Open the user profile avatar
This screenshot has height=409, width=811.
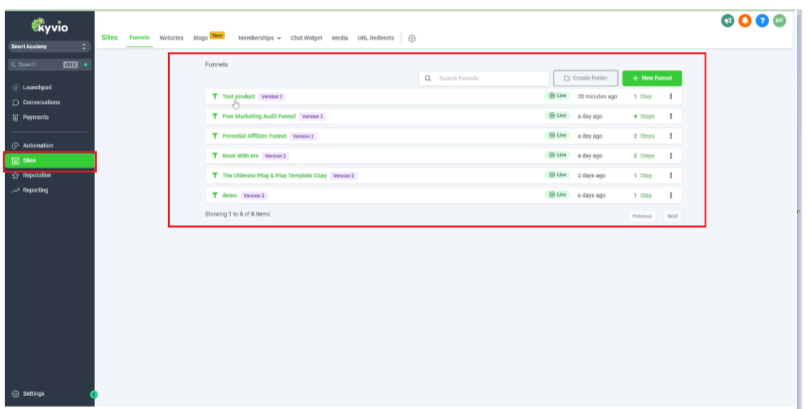pos(779,22)
